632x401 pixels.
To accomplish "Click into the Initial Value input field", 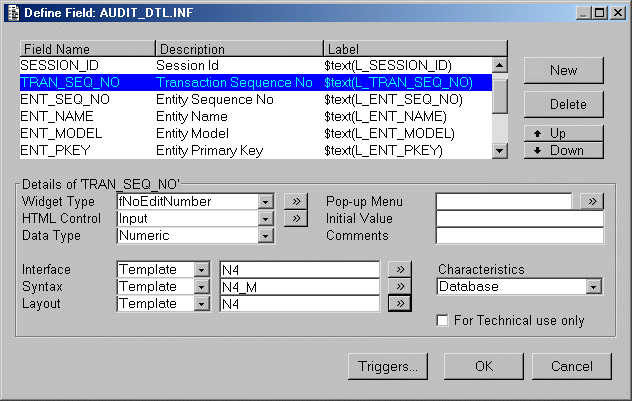I will pyautogui.click(x=519, y=218).
